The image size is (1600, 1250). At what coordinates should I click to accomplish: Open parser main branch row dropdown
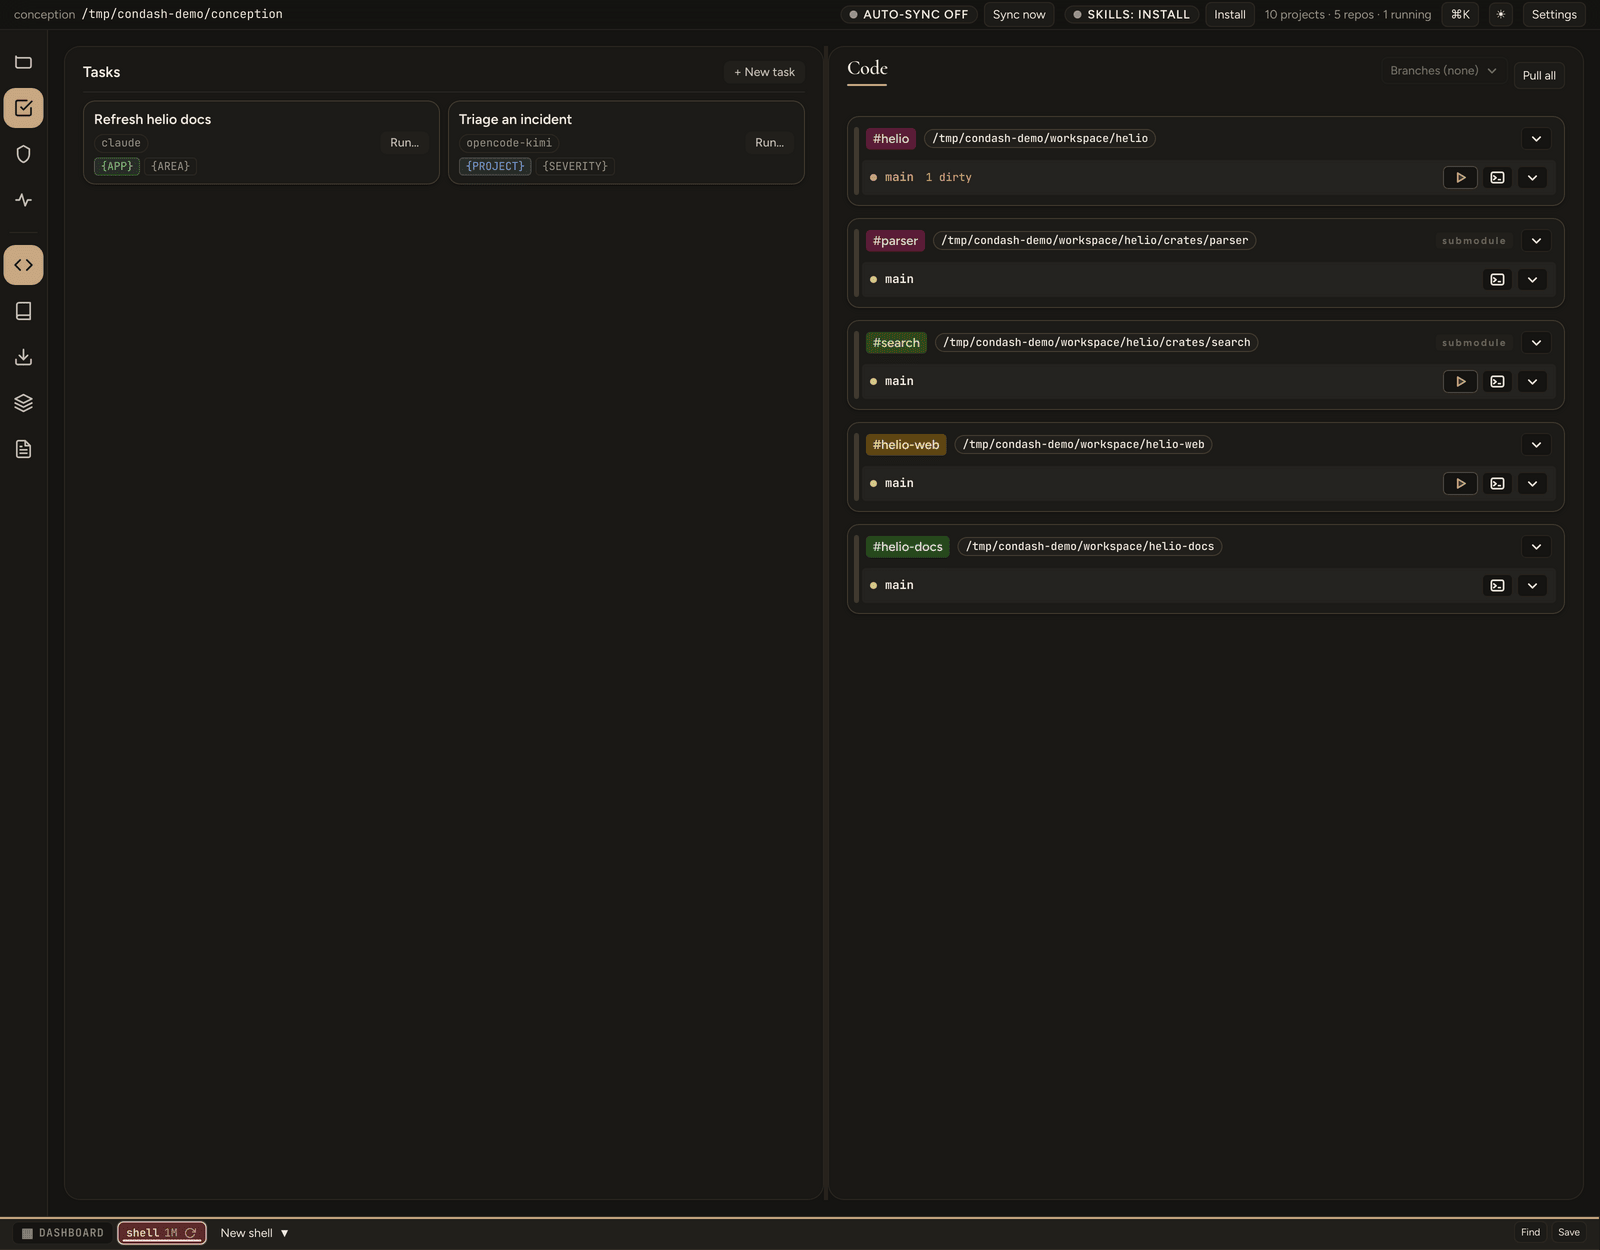(1532, 279)
